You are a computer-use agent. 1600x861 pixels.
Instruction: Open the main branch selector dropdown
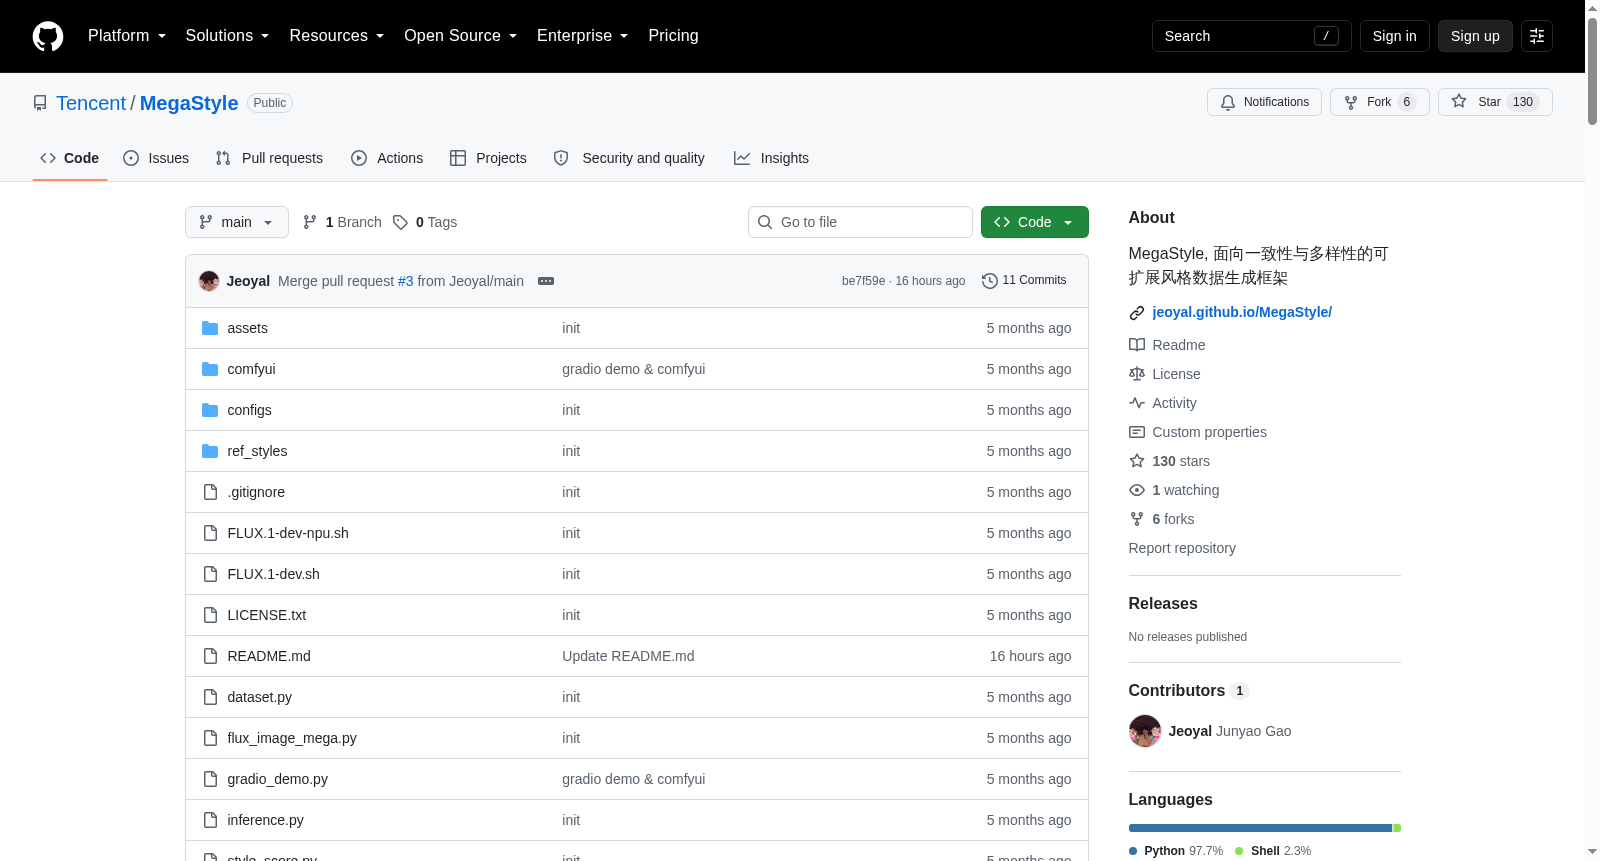point(237,222)
